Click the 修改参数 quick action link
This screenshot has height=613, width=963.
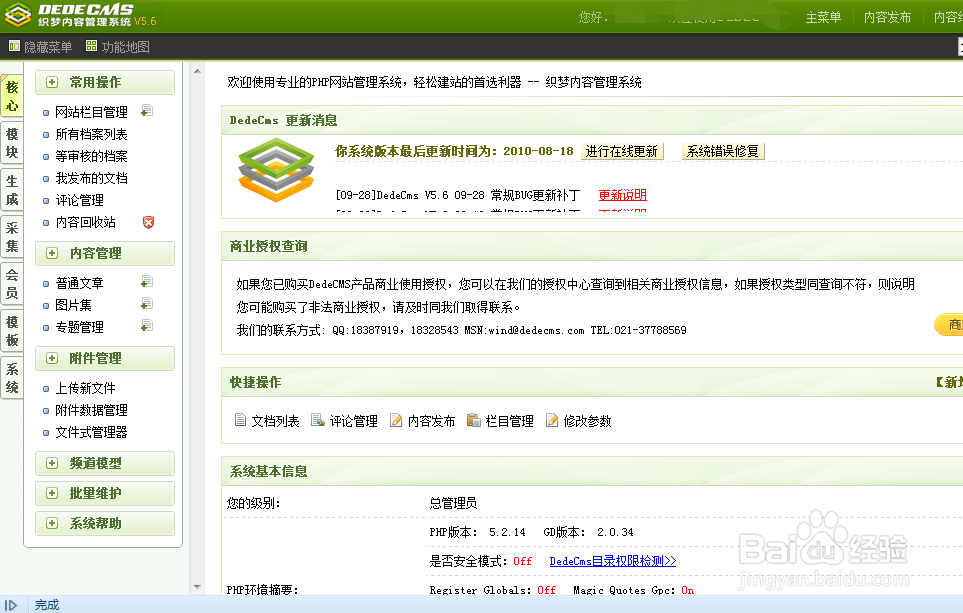(587, 421)
